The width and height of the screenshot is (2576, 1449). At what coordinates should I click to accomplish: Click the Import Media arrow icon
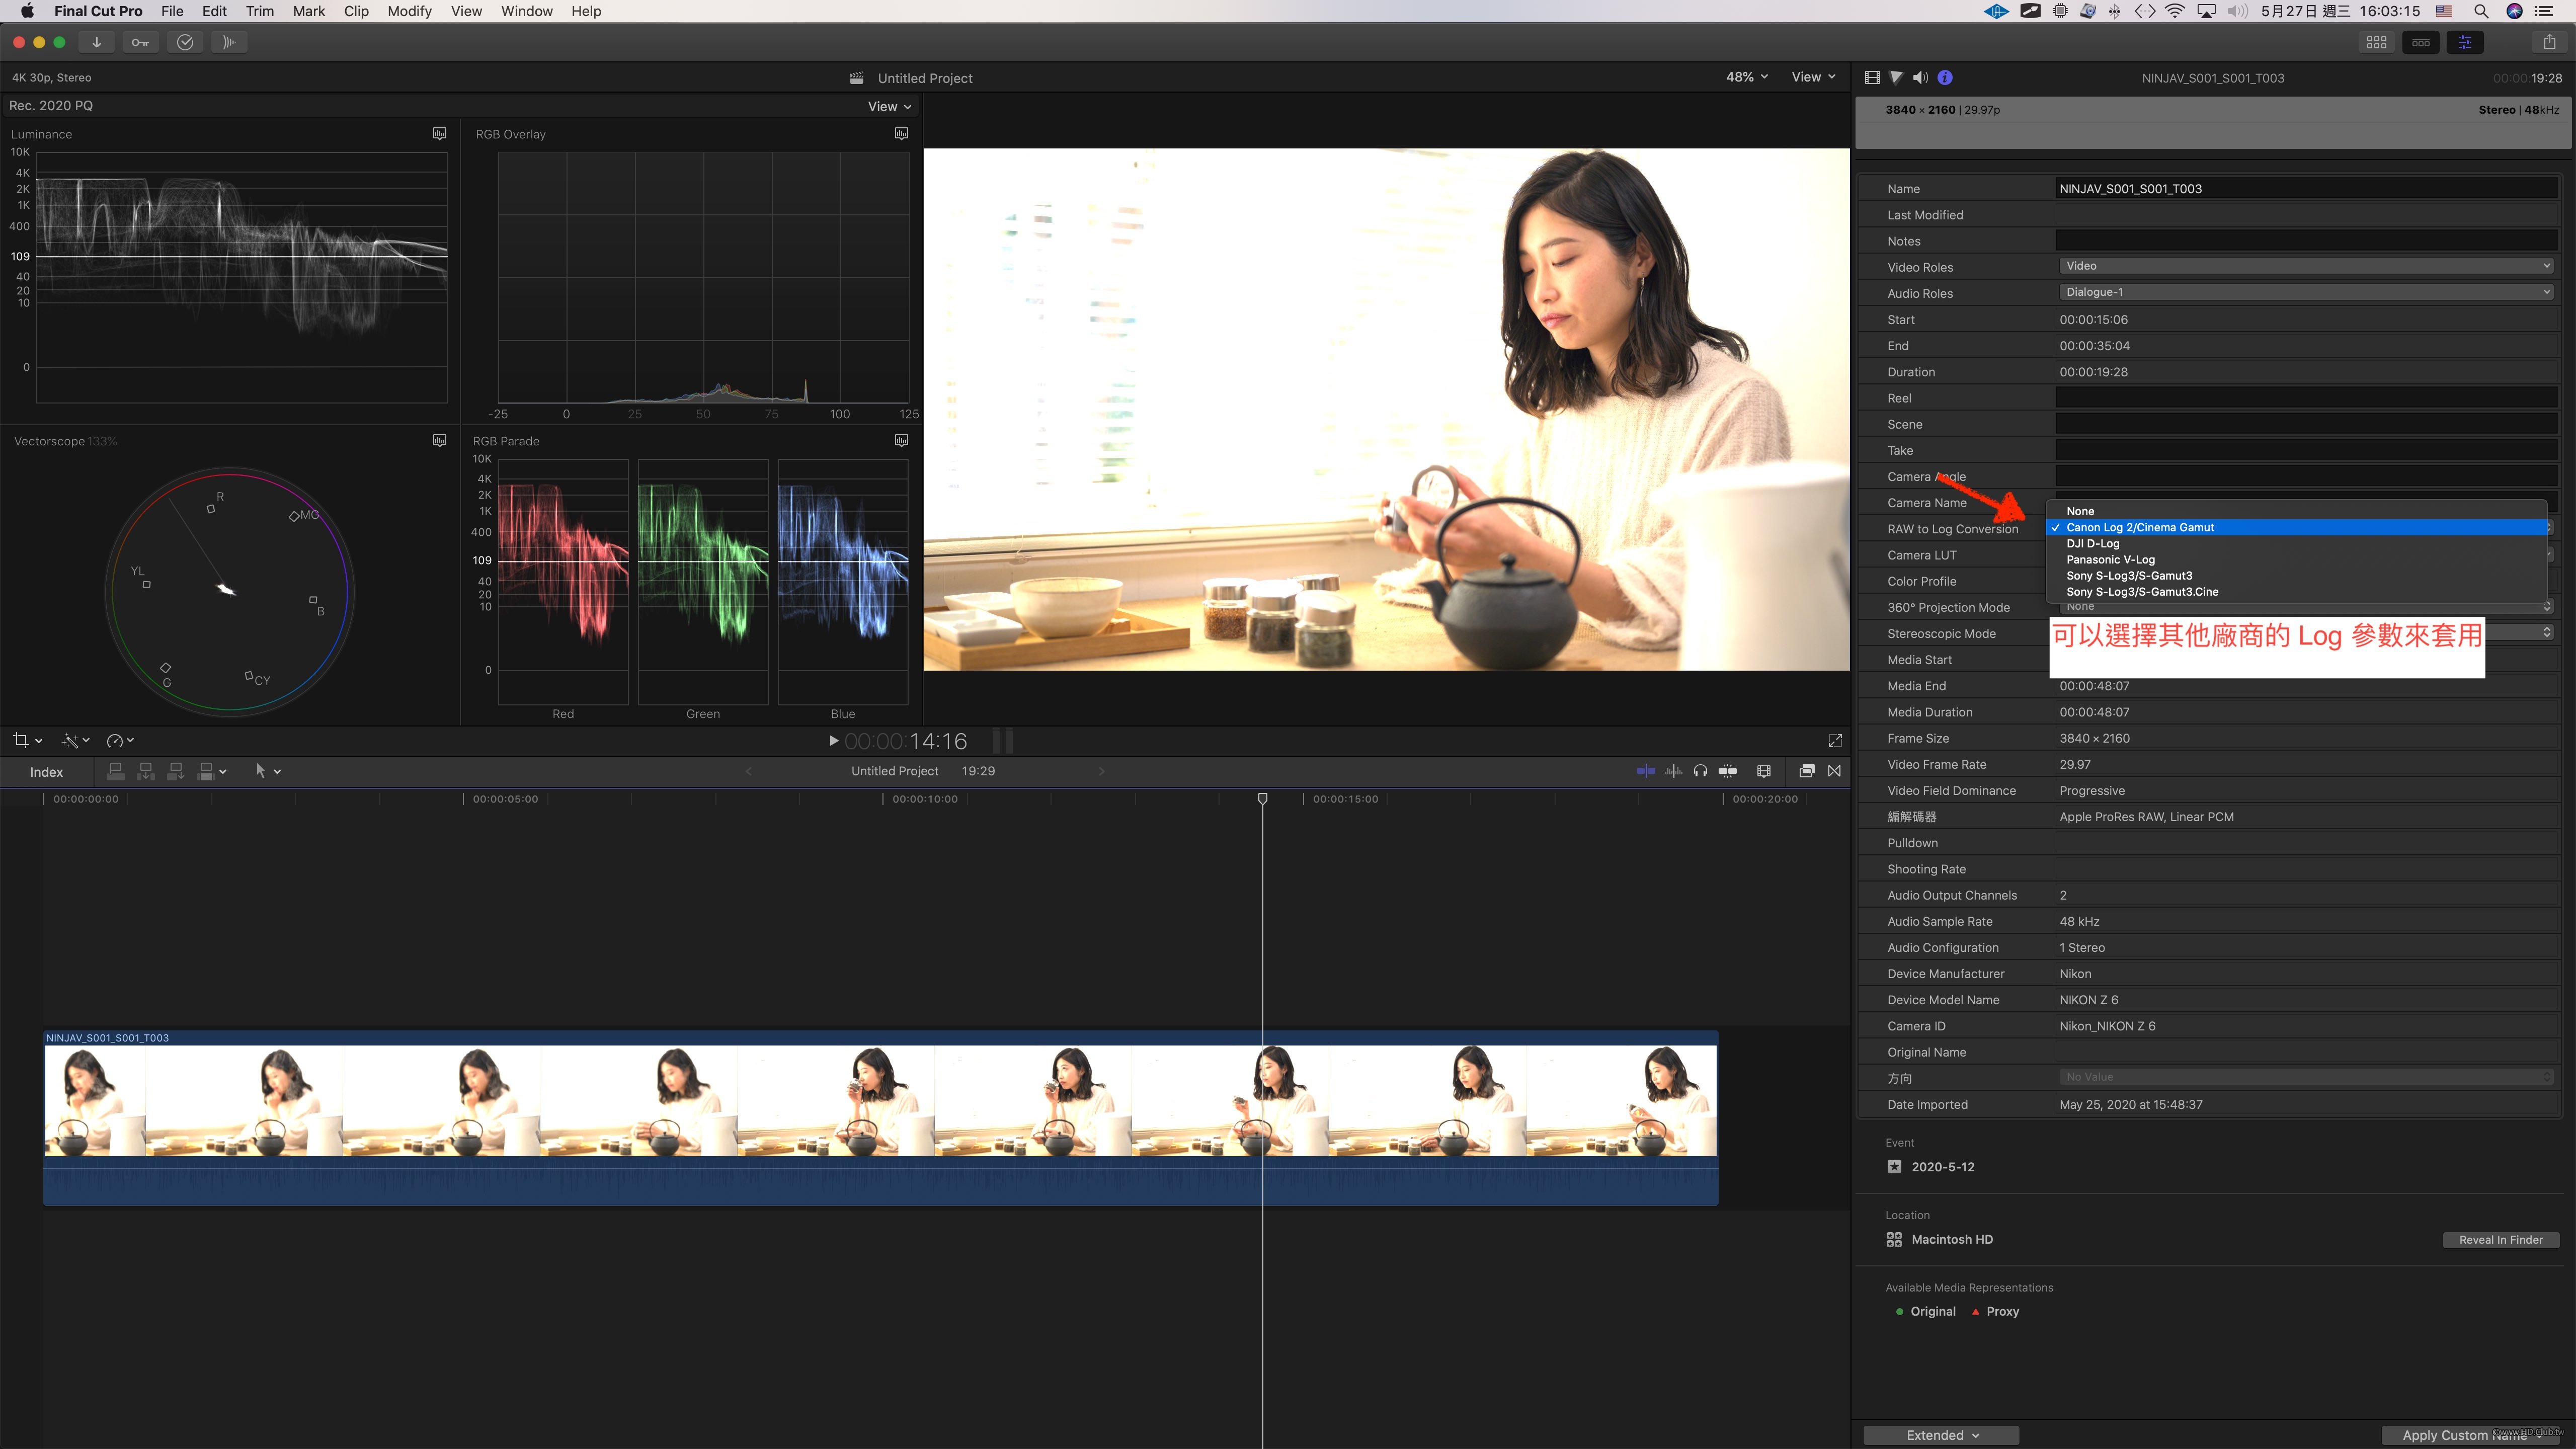click(x=96, y=42)
